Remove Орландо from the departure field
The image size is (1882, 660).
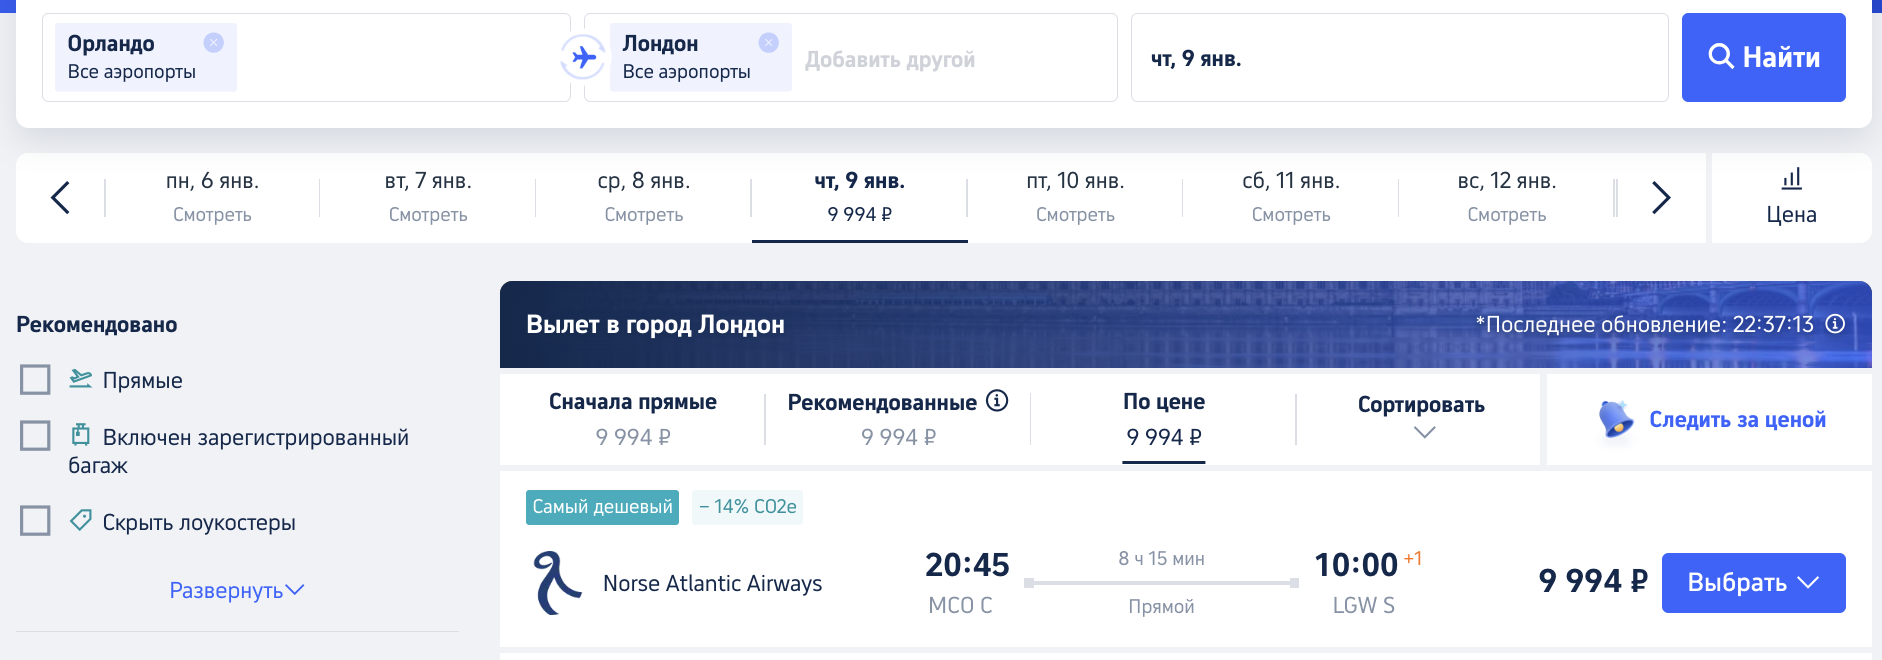213,43
